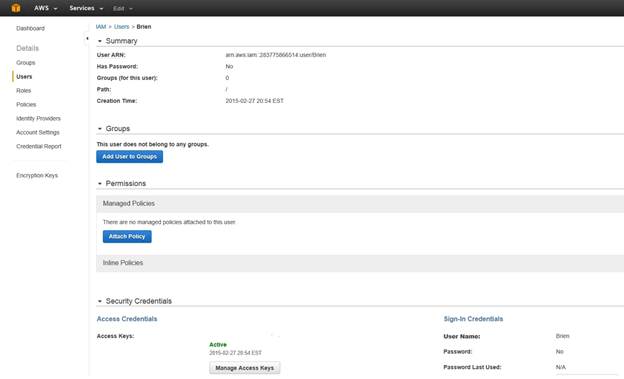
Task: Open Policies in the sidebar
Action: tap(26, 104)
